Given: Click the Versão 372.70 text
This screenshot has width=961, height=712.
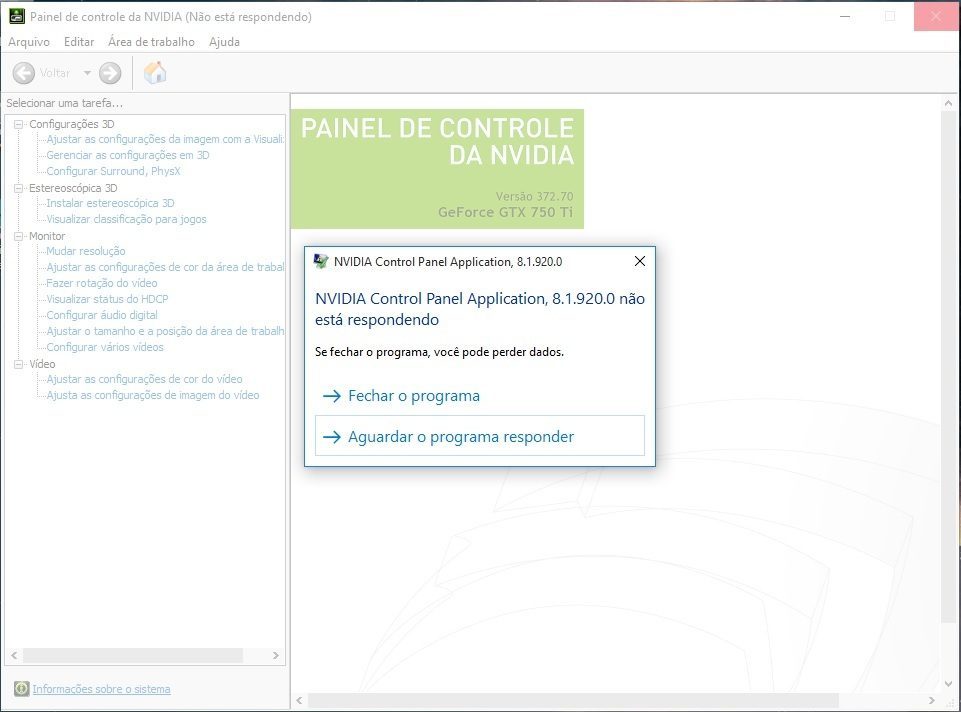Looking at the screenshot, I should [534, 196].
